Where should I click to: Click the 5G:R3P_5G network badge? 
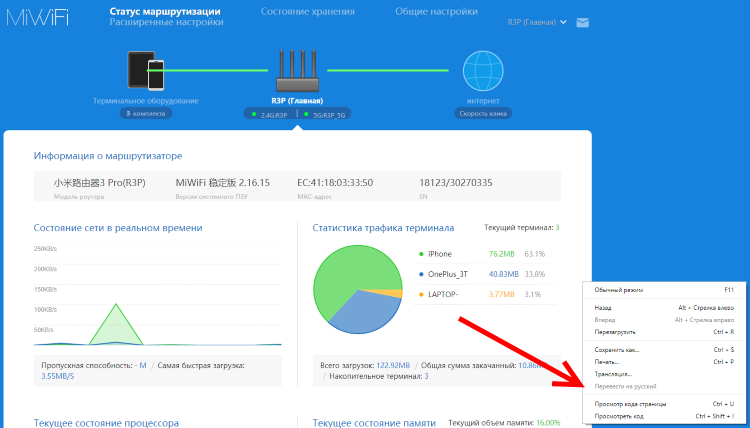tap(325, 115)
